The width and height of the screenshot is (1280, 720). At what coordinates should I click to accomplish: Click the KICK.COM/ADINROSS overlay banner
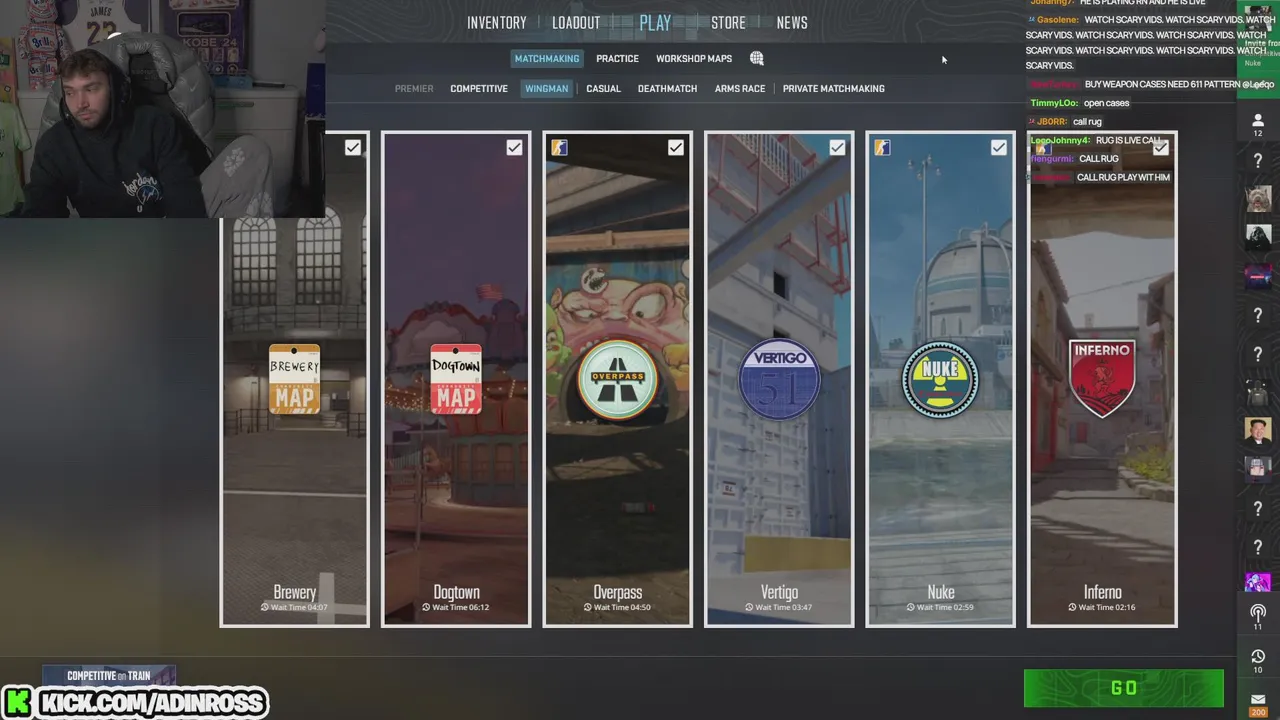135,703
